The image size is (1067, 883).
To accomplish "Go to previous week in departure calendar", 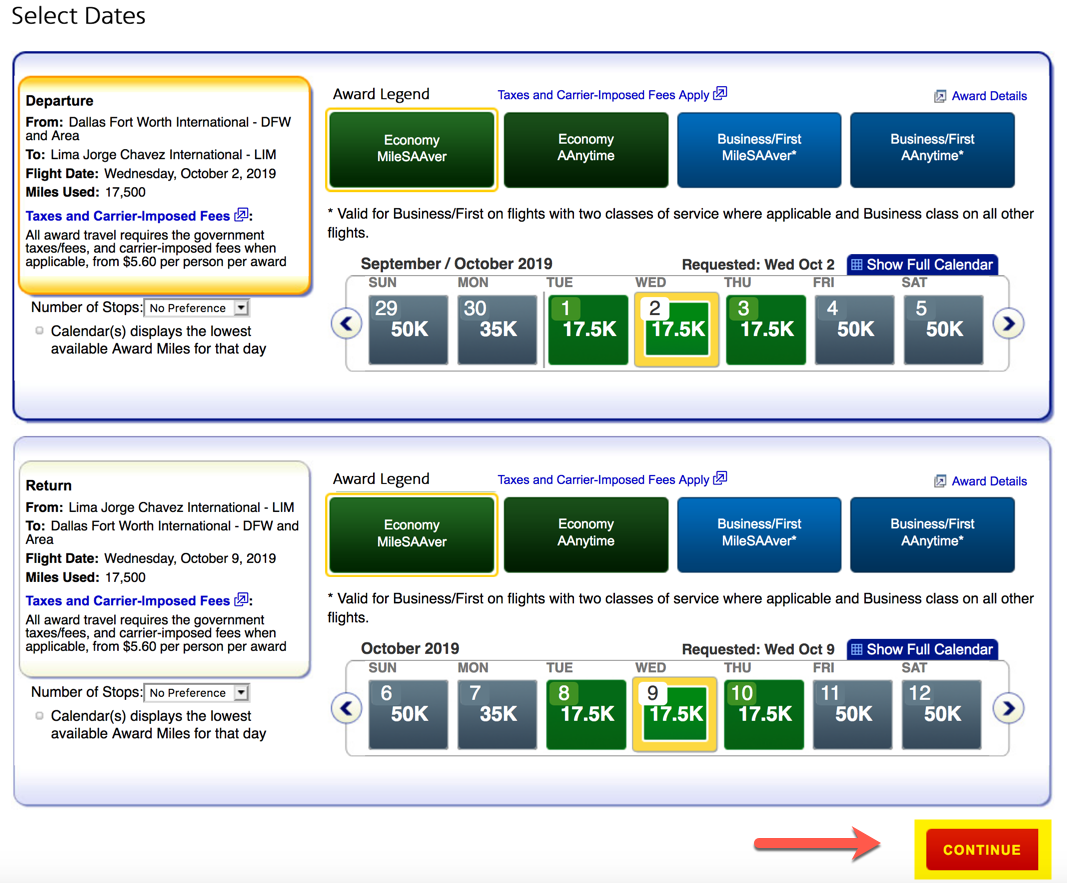I will click(346, 324).
